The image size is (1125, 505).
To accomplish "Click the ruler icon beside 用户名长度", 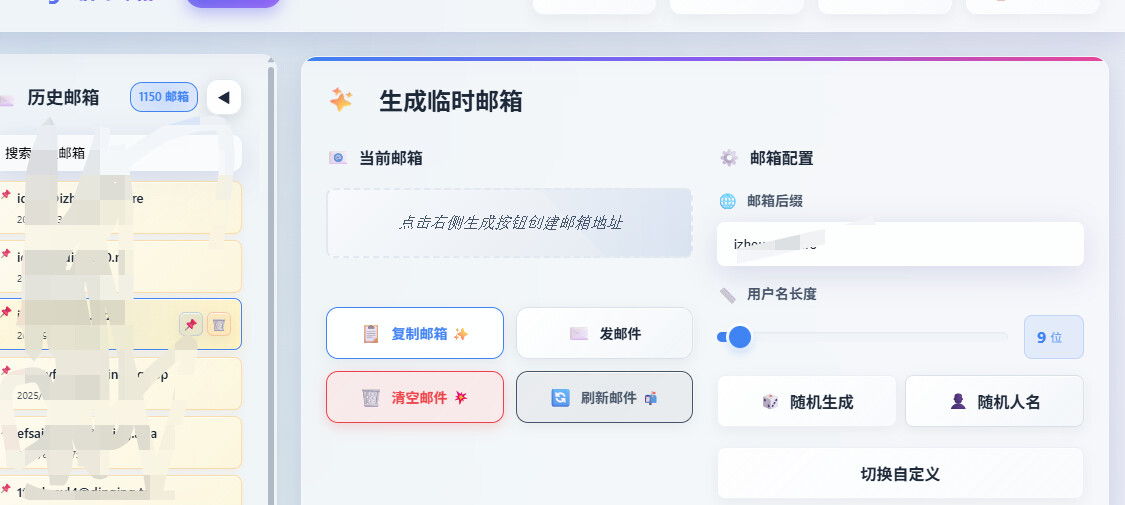I will [x=728, y=294].
